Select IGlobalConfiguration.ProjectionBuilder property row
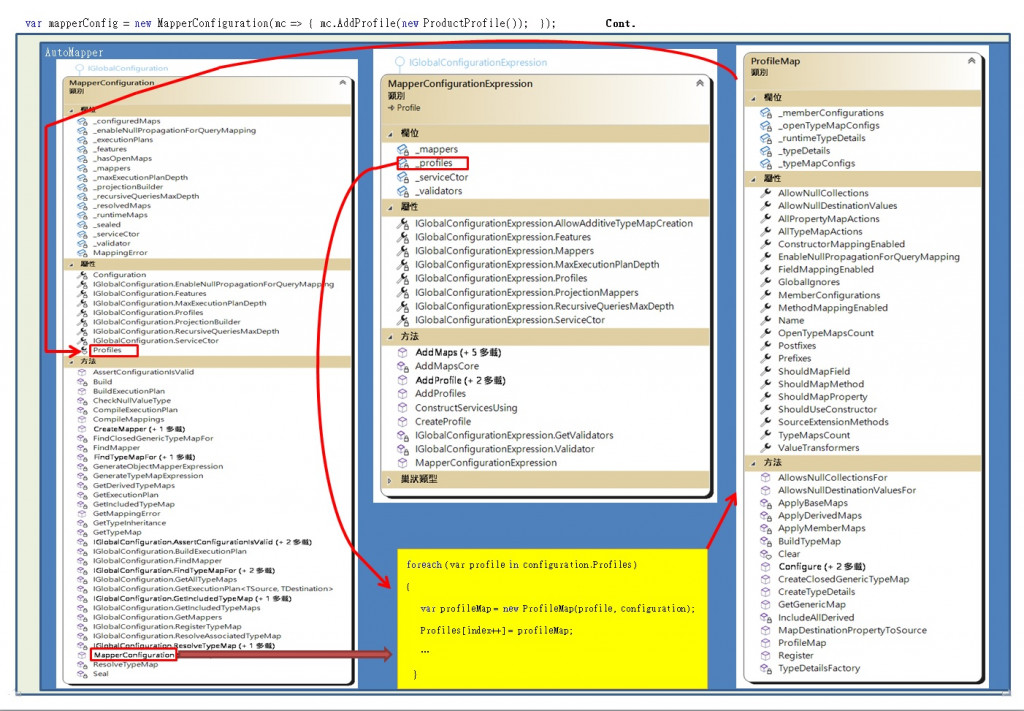This screenshot has height=711, width=1024. tap(167, 322)
